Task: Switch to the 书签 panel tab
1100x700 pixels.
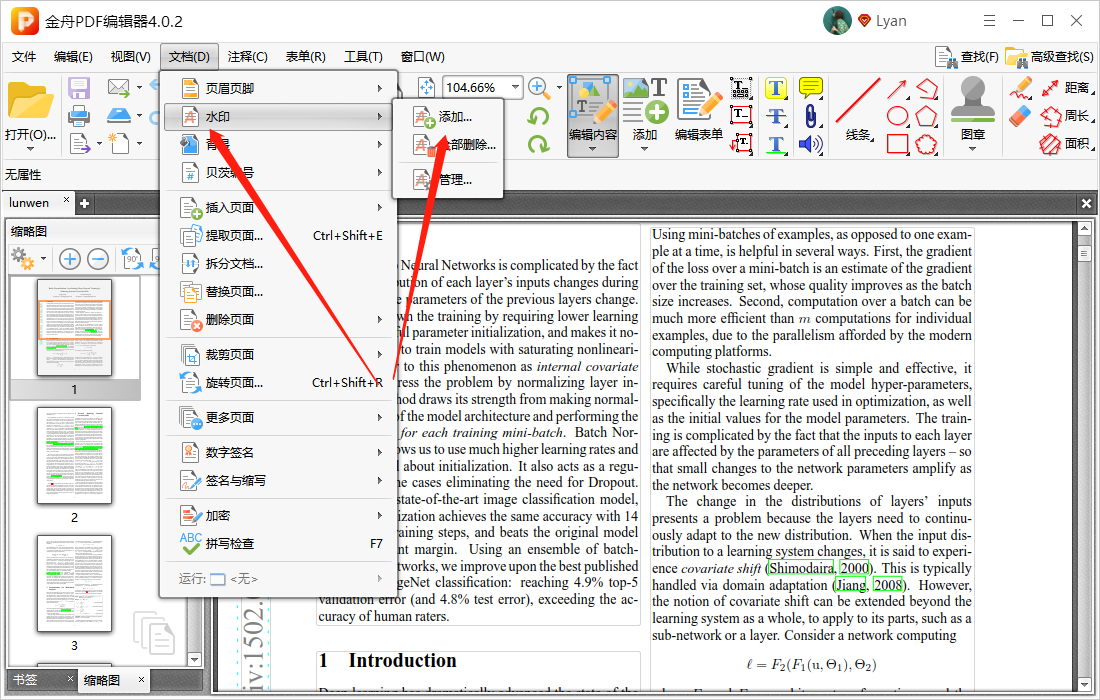Action: click(27, 678)
